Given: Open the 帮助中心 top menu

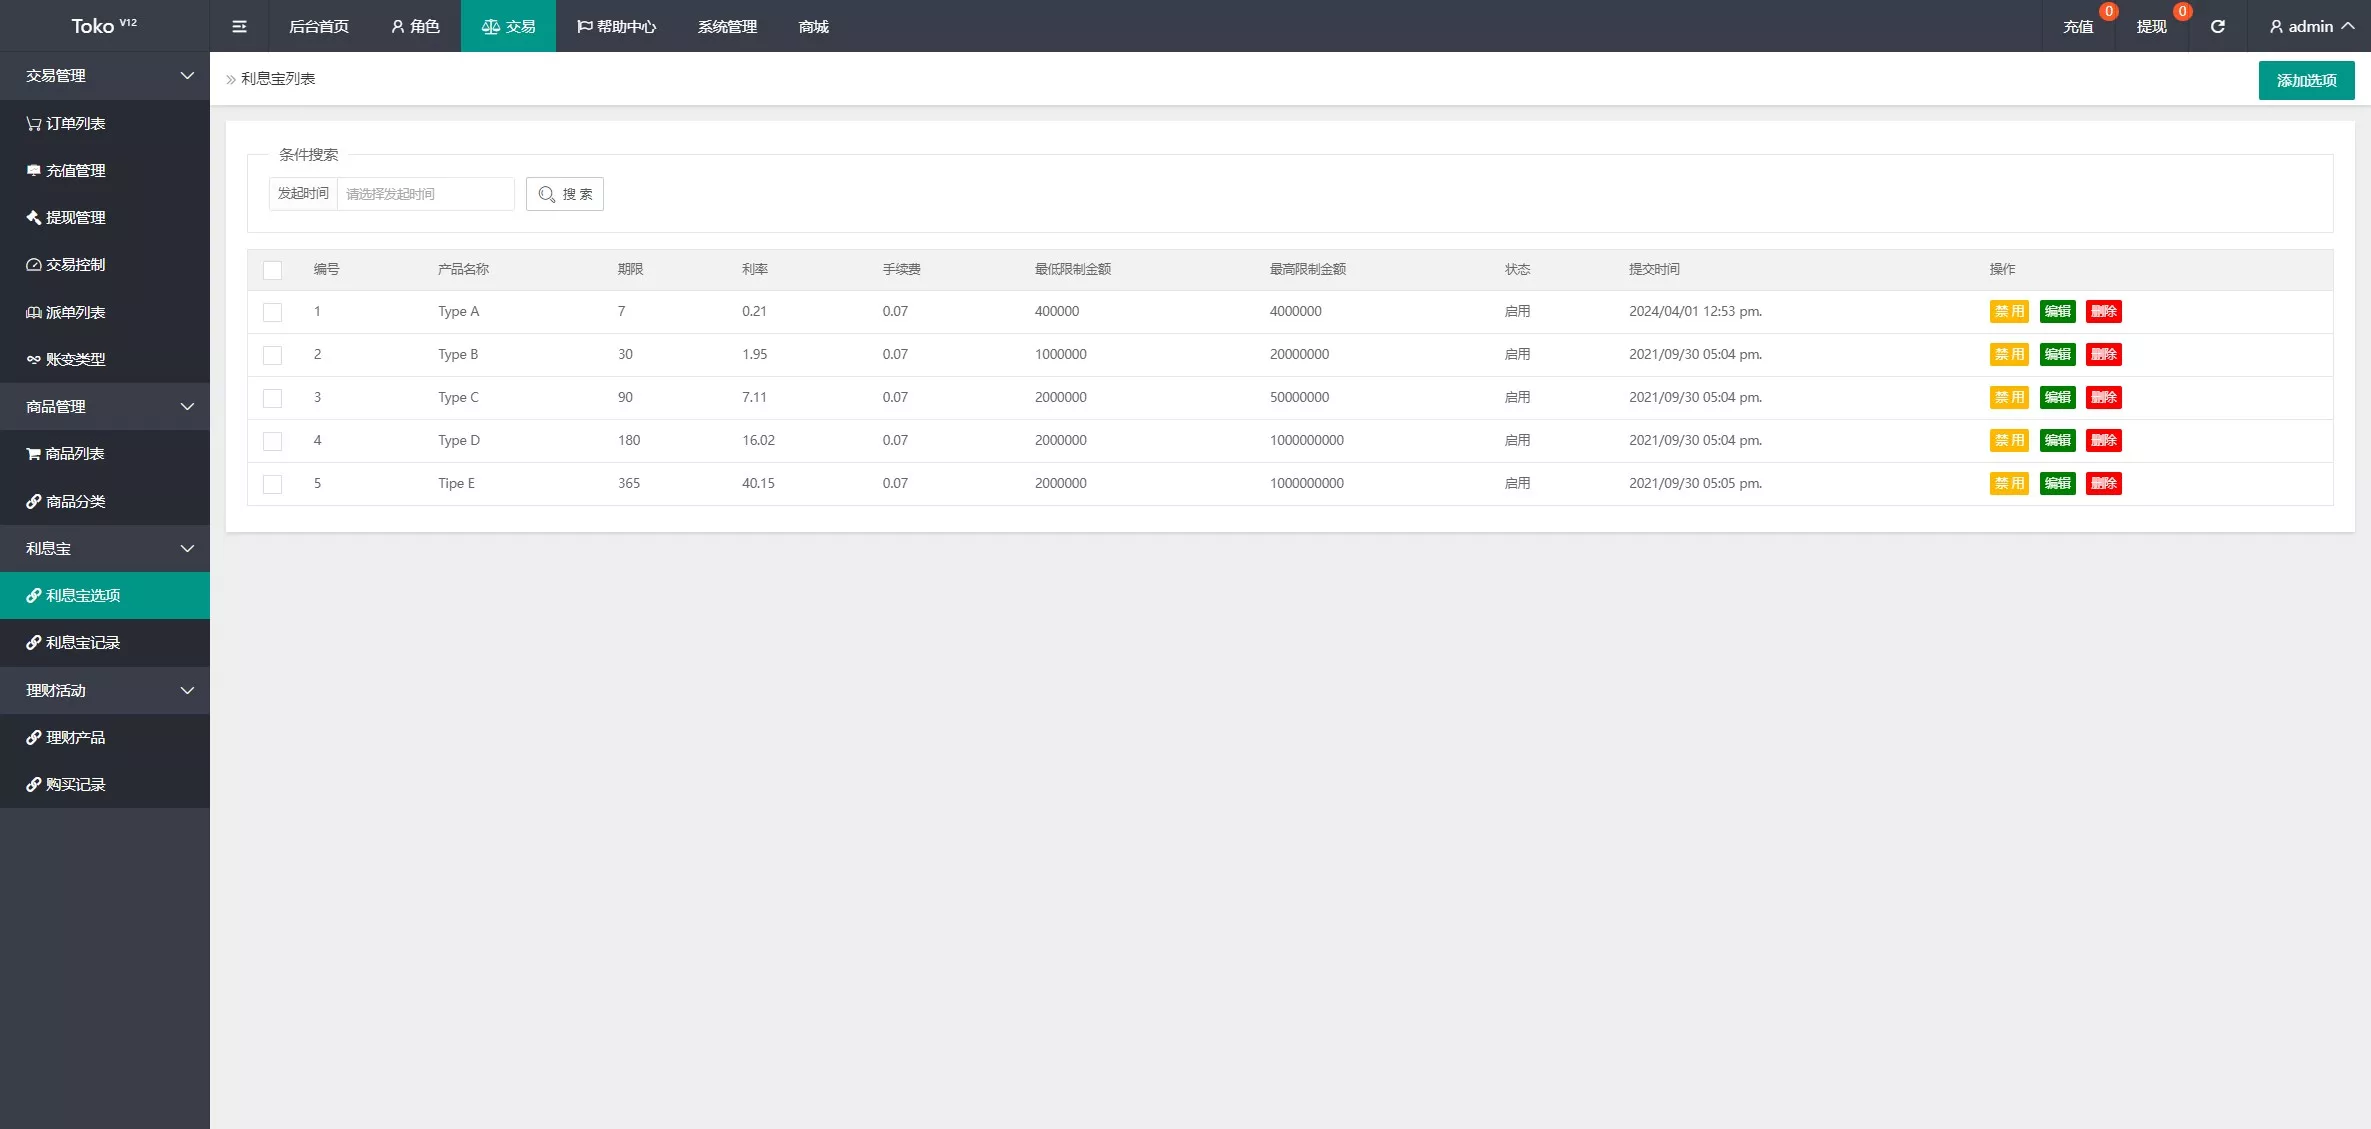Looking at the screenshot, I should (616, 26).
